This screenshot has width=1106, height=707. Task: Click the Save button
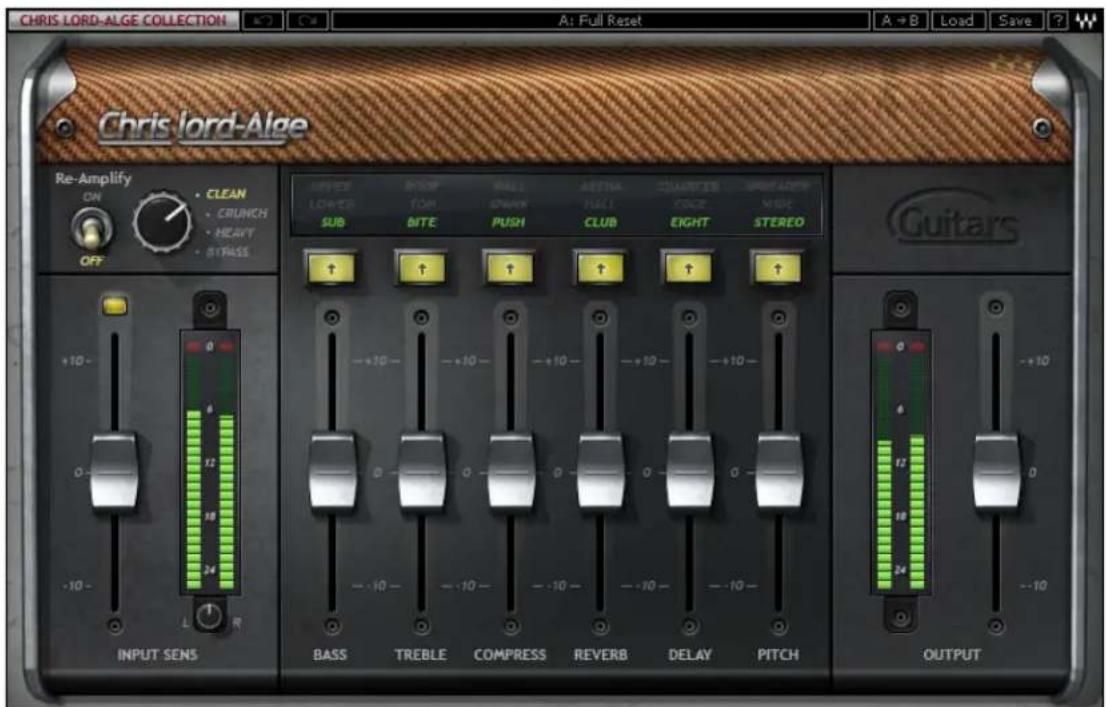(1015, 20)
